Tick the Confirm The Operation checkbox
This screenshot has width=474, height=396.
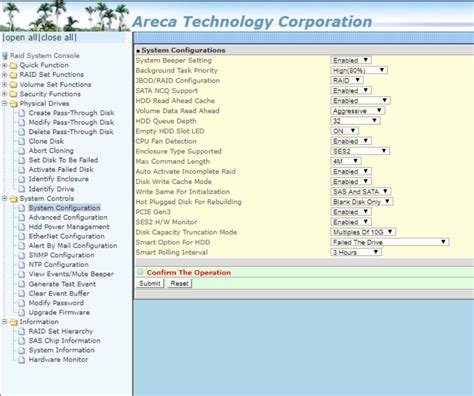140,272
